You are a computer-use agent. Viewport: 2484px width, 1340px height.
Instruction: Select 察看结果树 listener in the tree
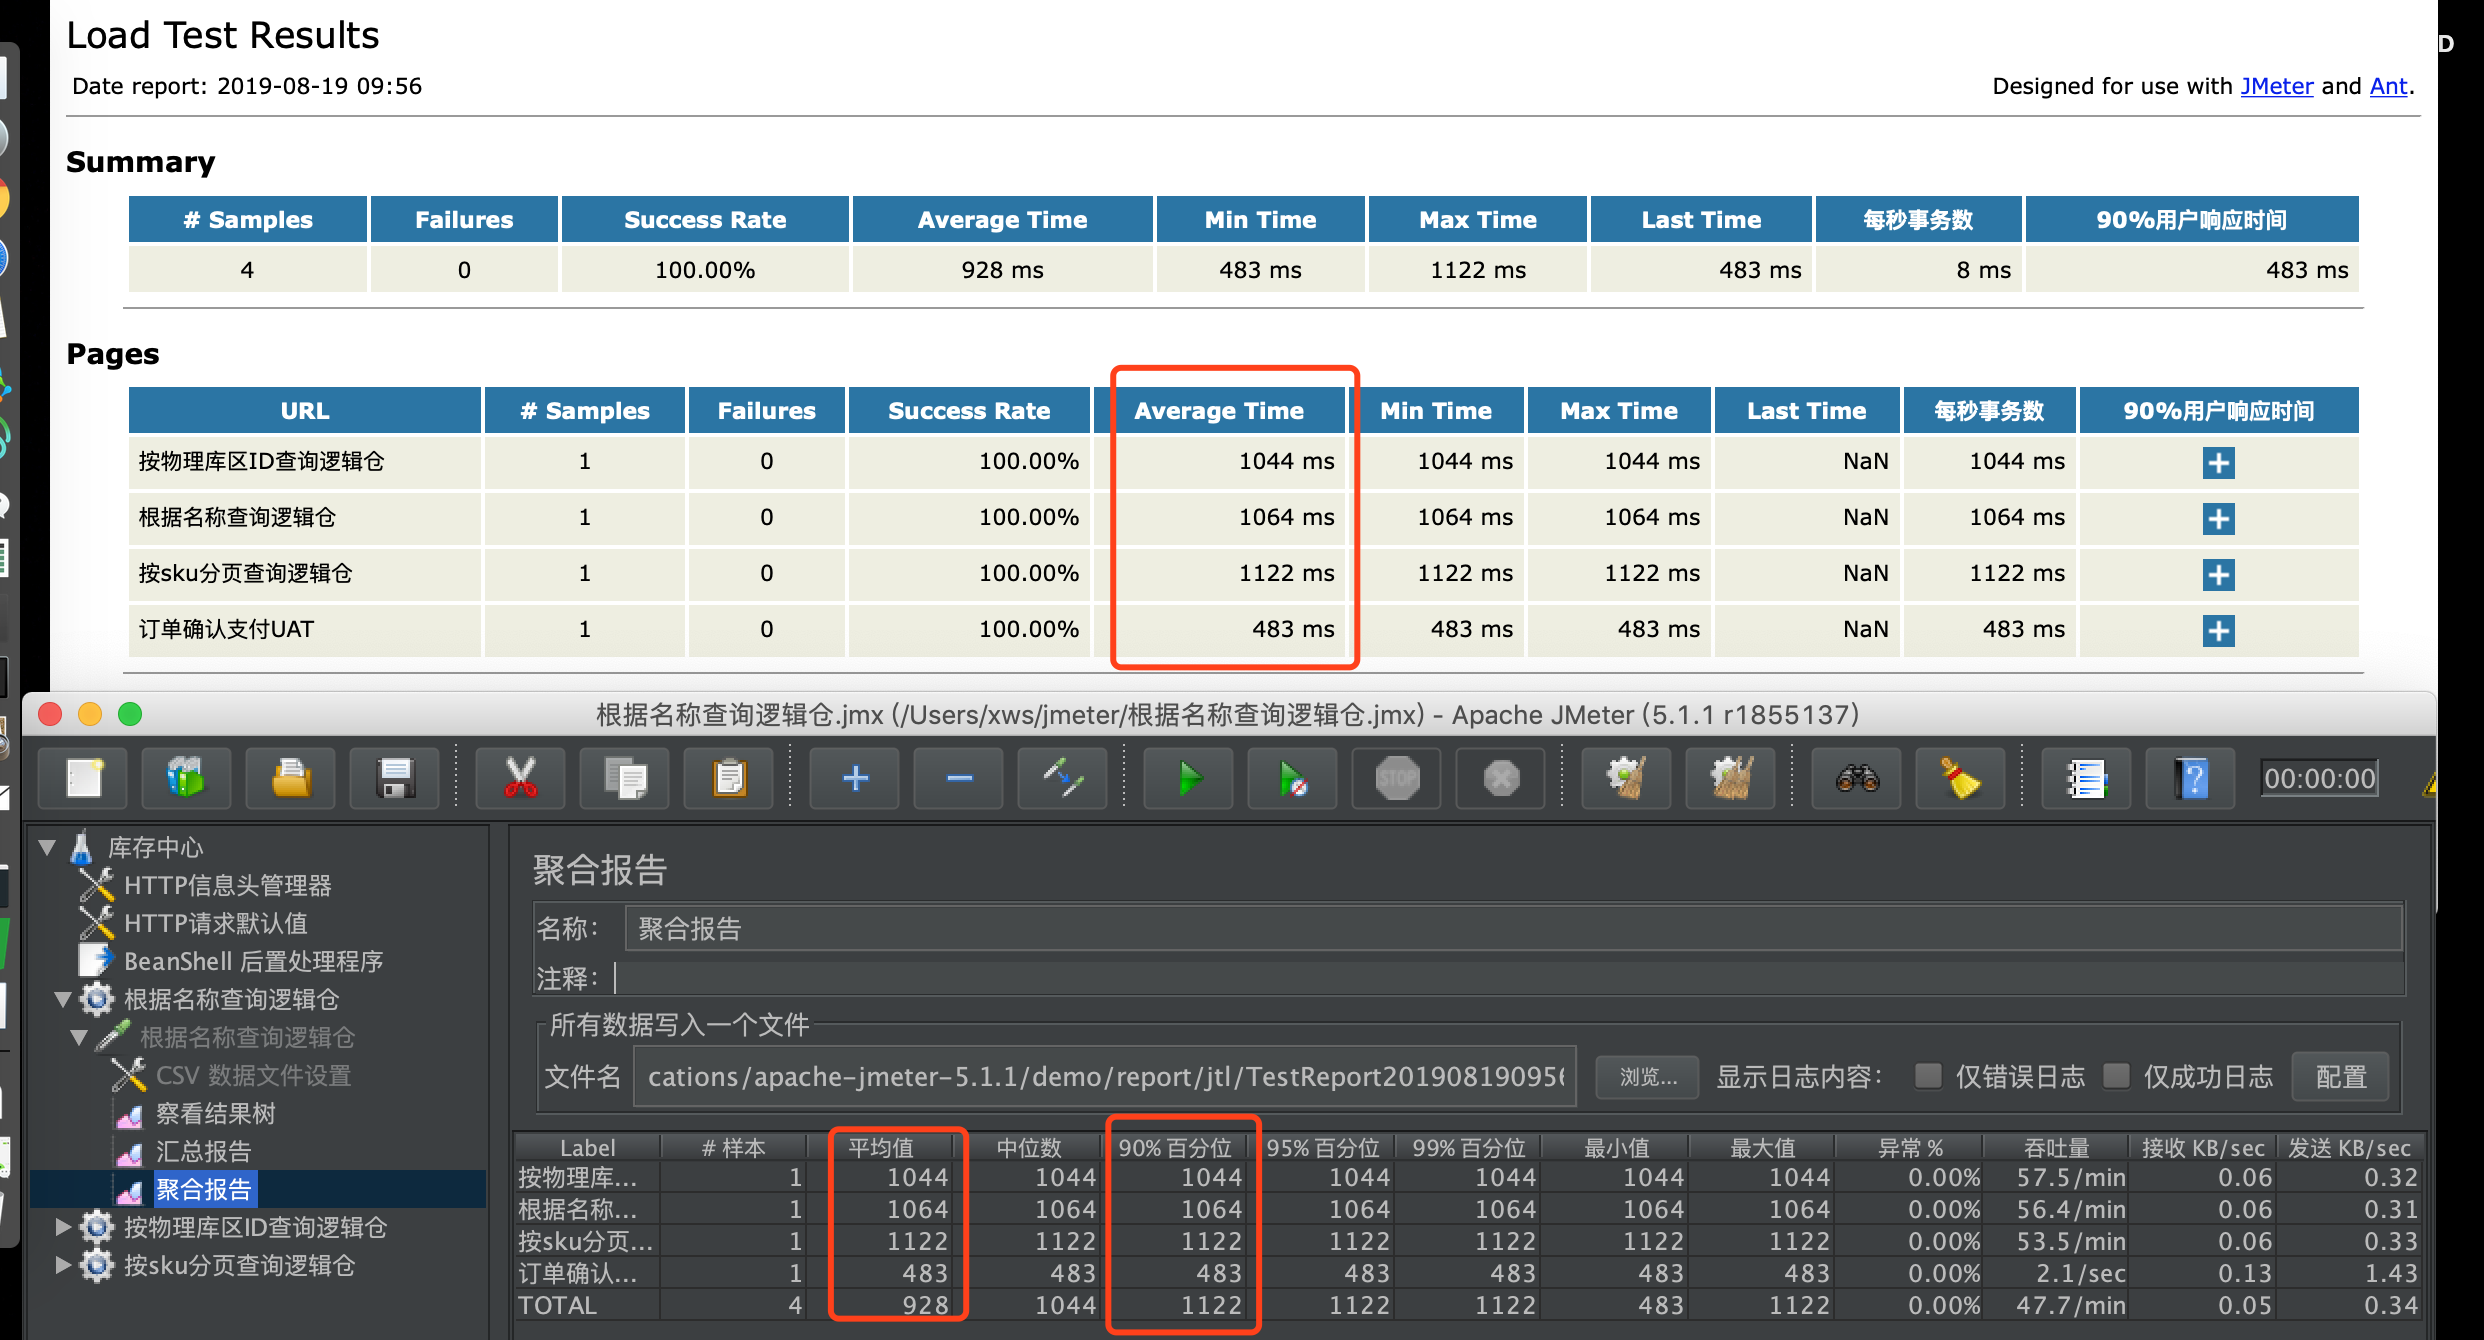(x=215, y=1113)
